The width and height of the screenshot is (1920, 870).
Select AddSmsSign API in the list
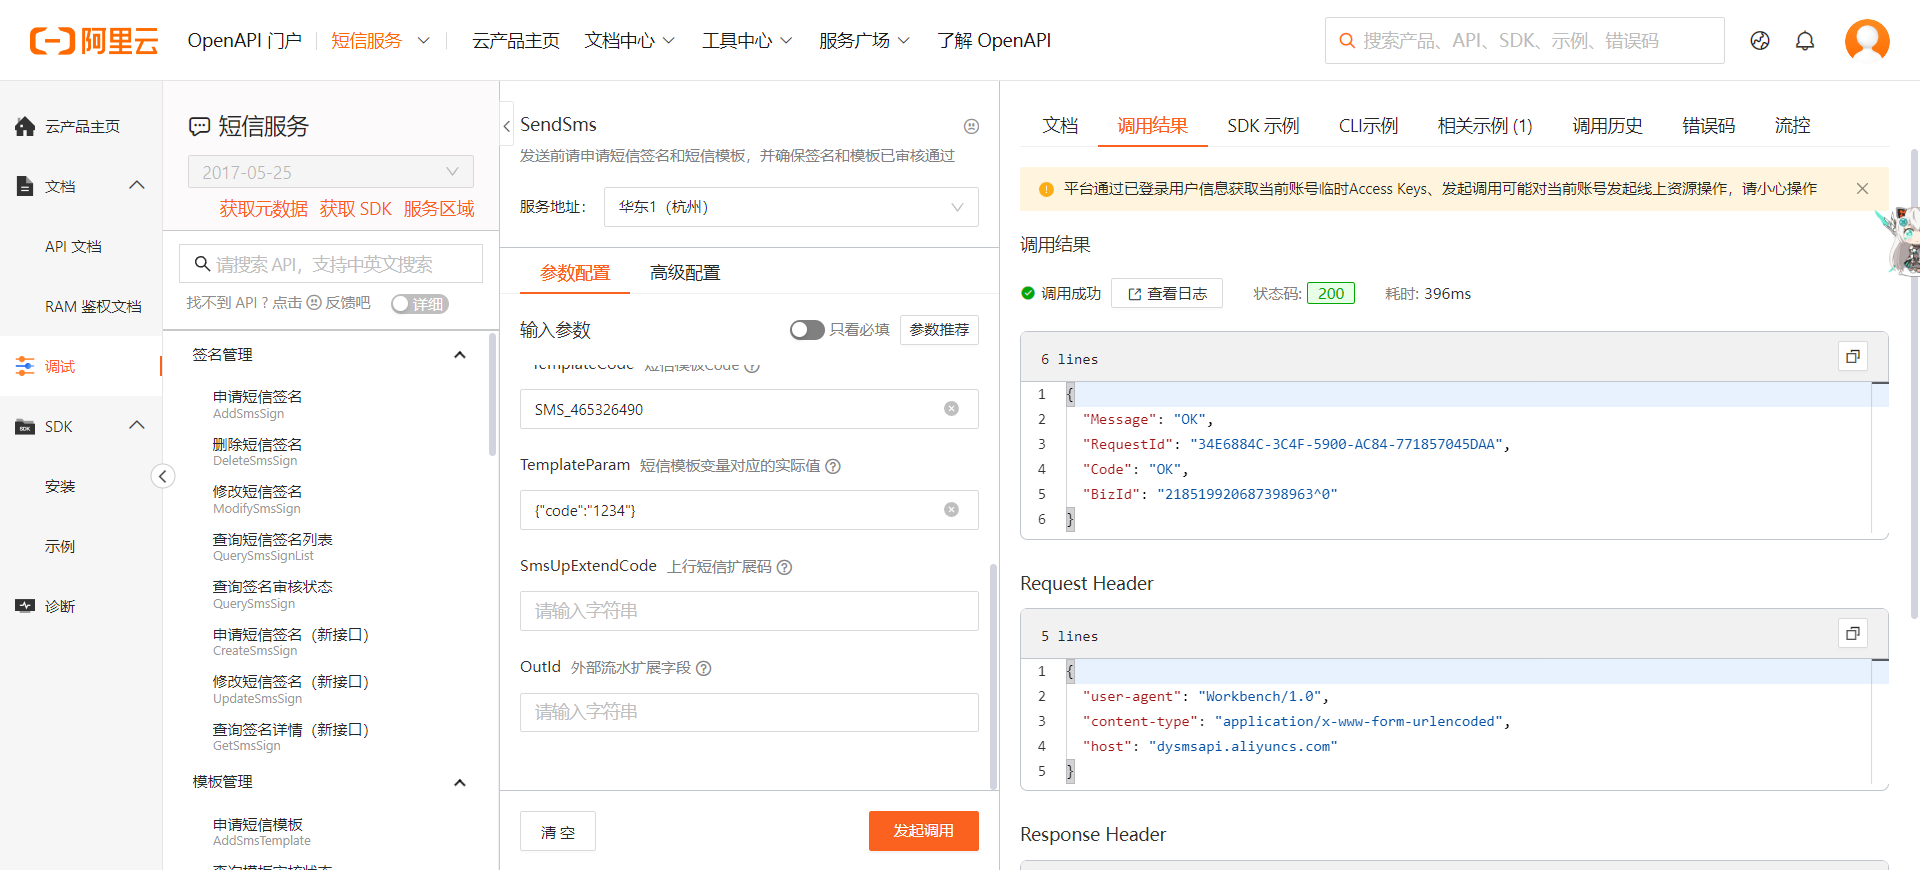click(x=257, y=404)
